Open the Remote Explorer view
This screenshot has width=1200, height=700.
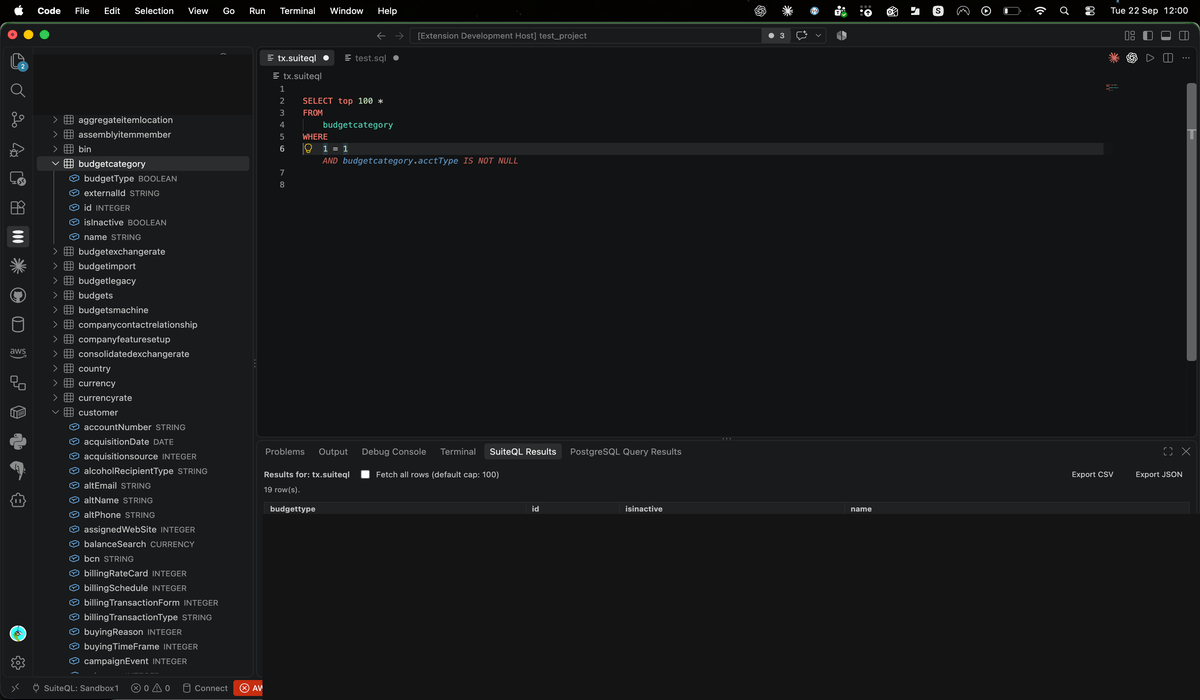click(18, 178)
